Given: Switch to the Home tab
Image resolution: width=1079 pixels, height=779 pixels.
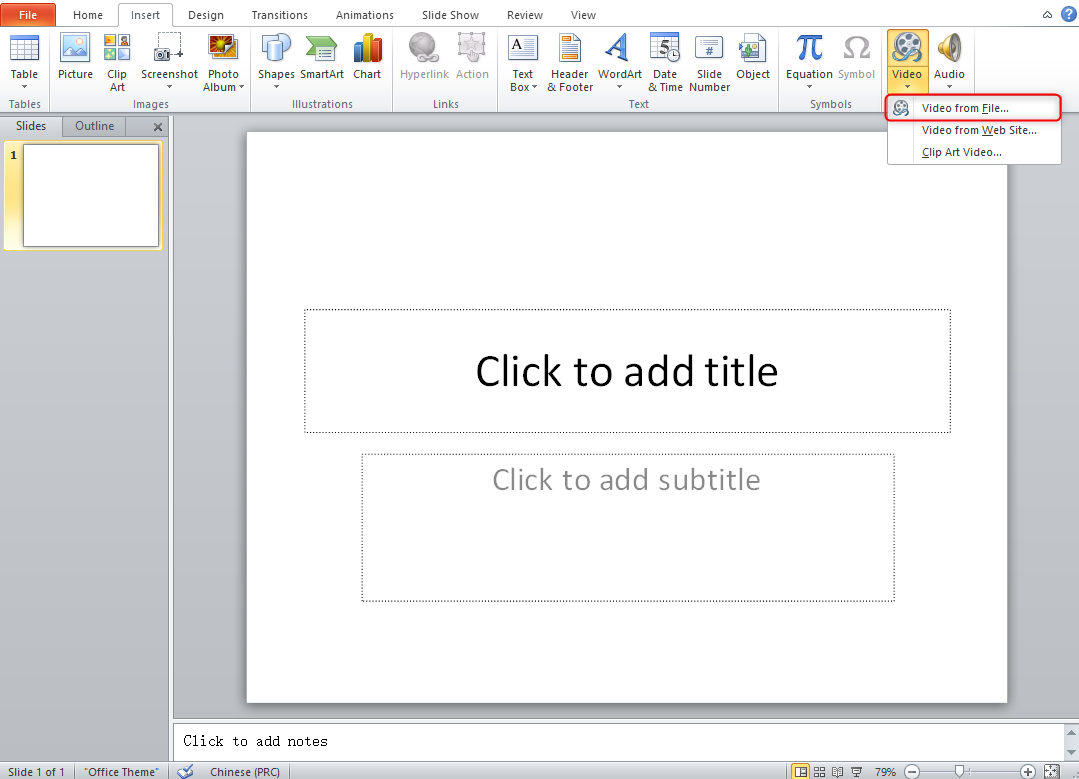Looking at the screenshot, I should 87,14.
